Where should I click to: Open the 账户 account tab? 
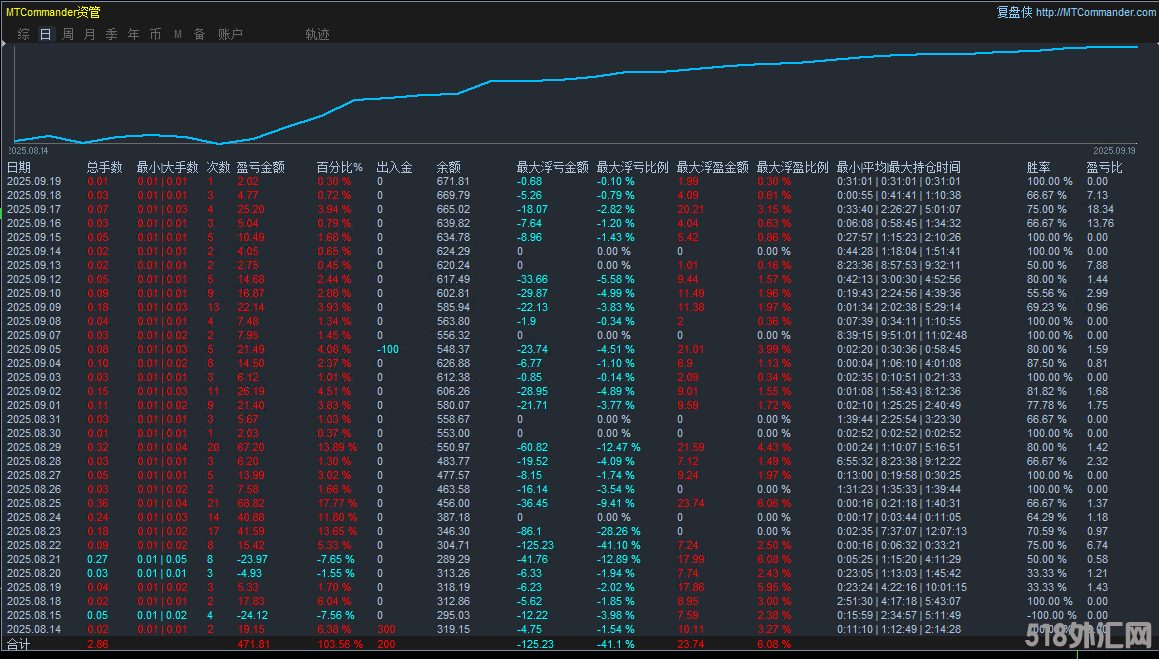[x=230, y=33]
